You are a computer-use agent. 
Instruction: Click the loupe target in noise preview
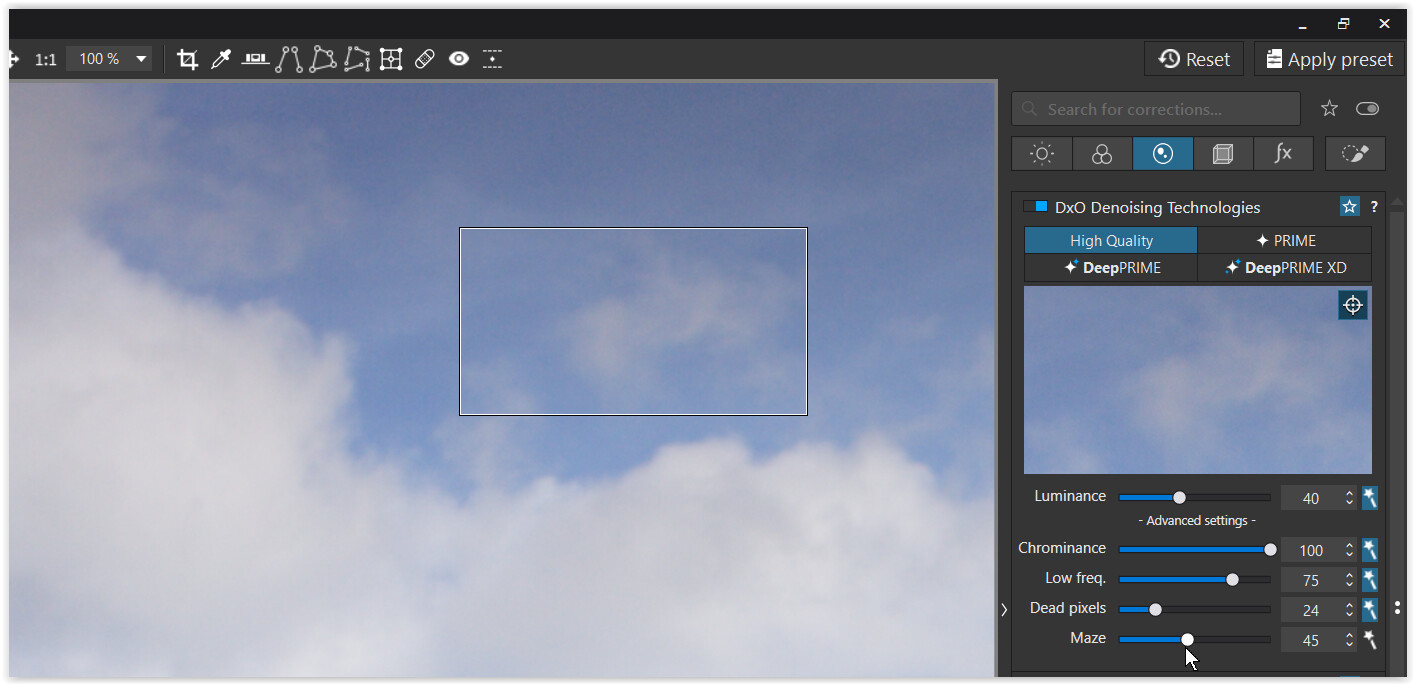coord(1352,305)
